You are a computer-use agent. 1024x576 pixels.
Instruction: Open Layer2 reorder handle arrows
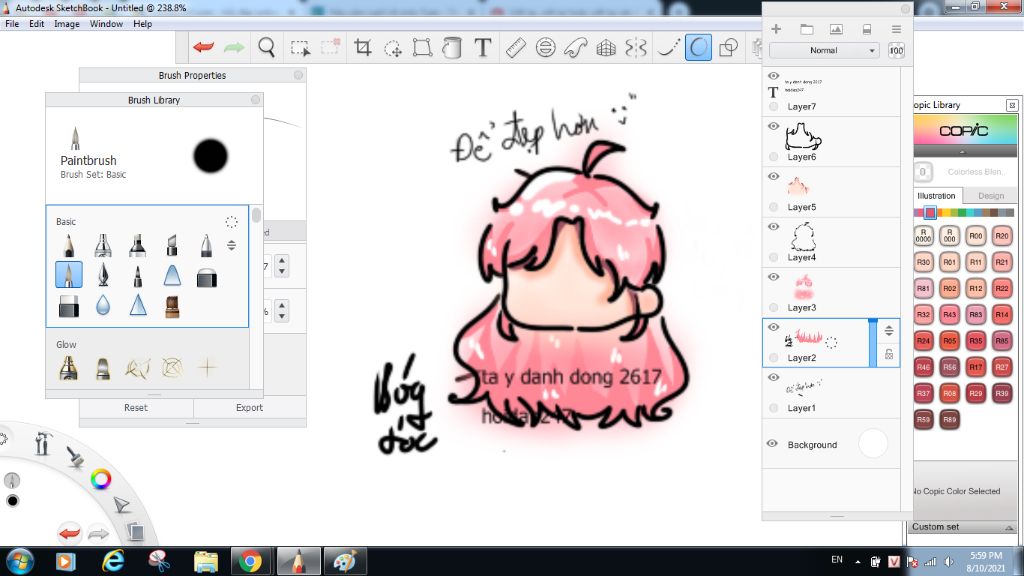(x=889, y=330)
